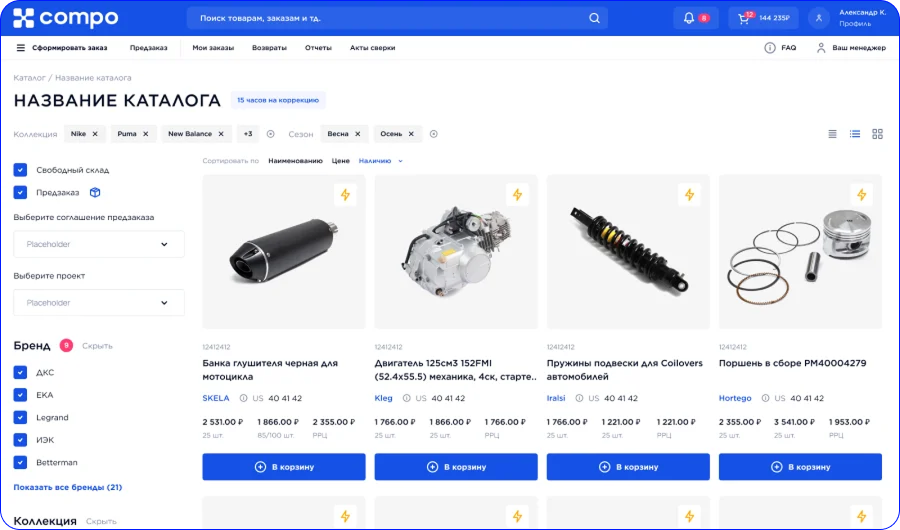
Task: Uncheck the Свободный склад checkbox
Action: pyautogui.click(x=20, y=170)
